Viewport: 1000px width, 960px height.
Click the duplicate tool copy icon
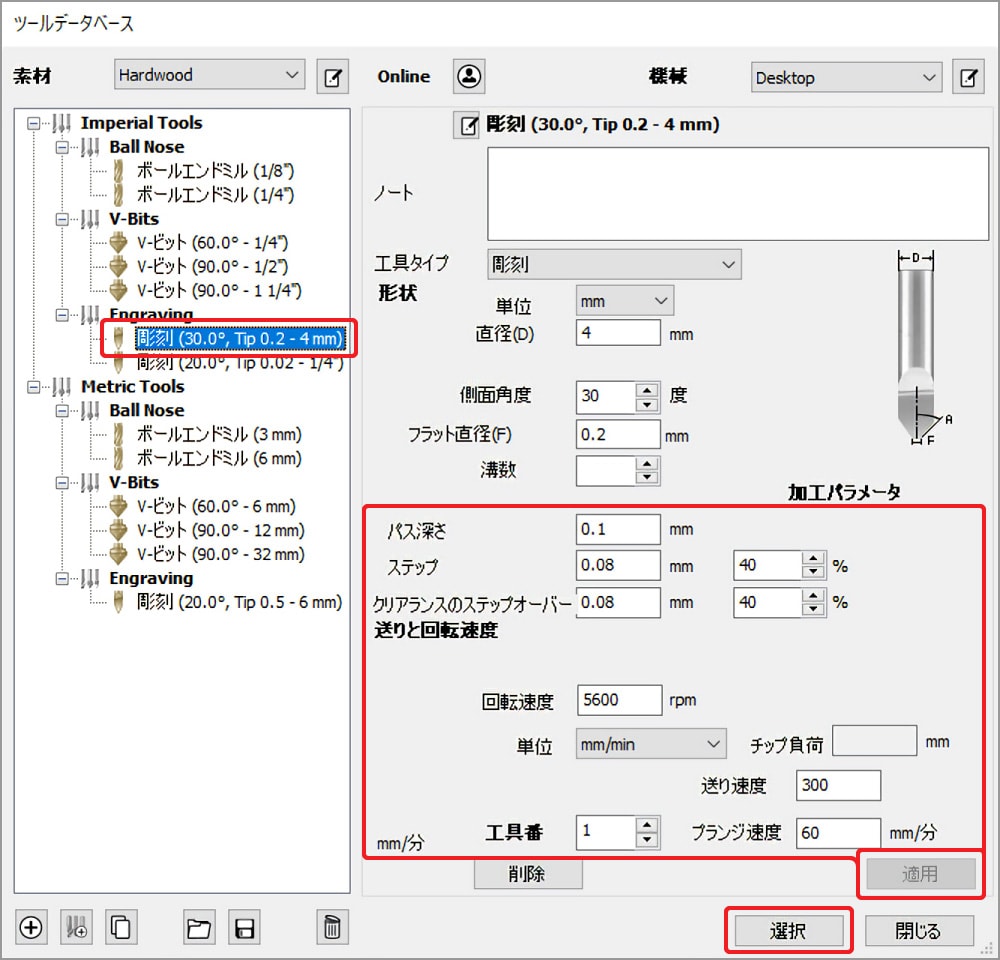(121, 927)
